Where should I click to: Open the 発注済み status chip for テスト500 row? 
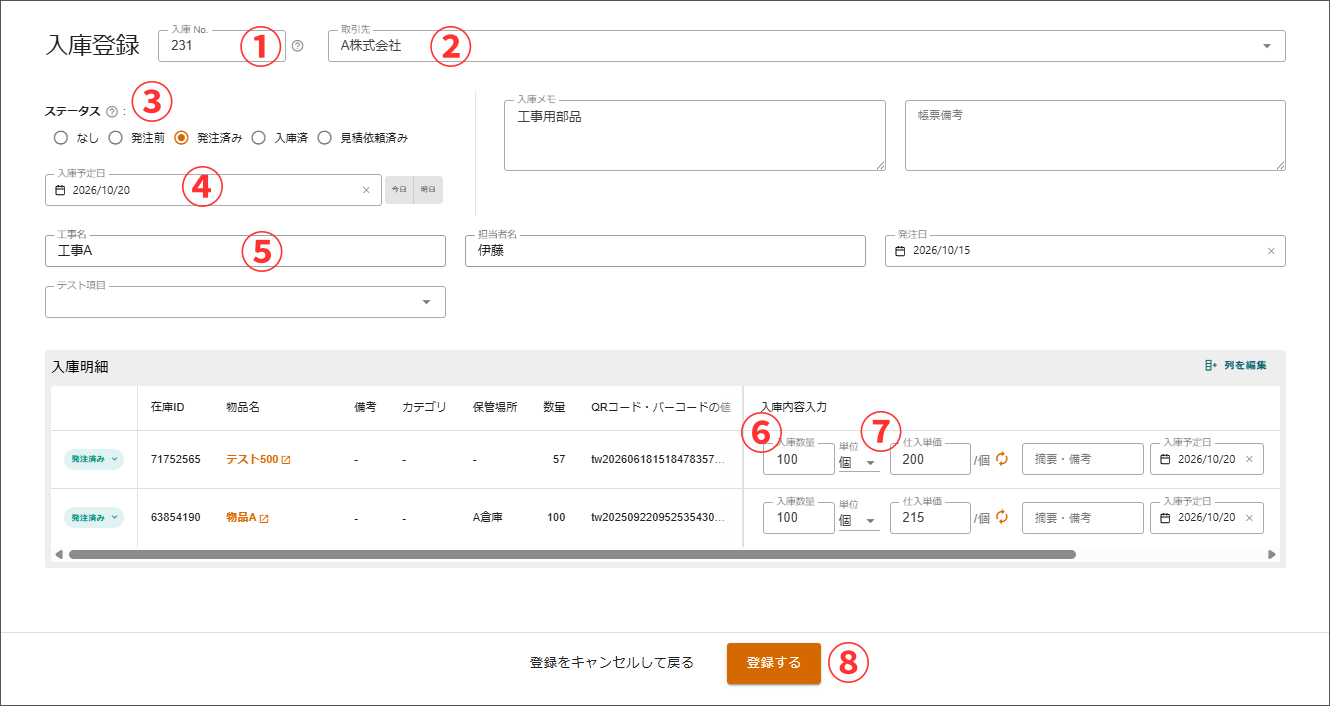[94, 460]
